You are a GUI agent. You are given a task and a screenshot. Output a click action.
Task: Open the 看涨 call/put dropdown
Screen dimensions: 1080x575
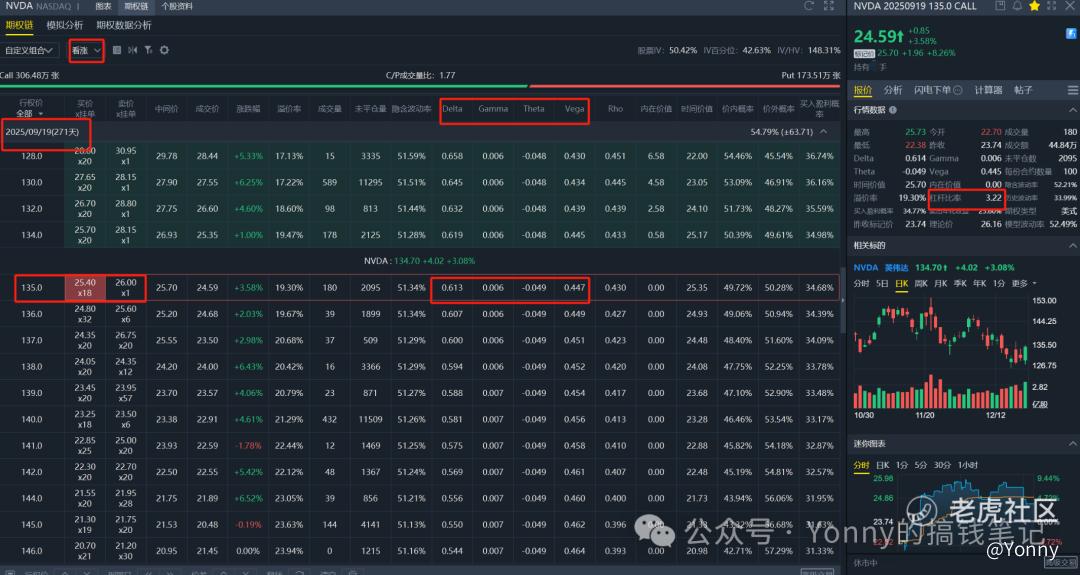(x=86, y=50)
